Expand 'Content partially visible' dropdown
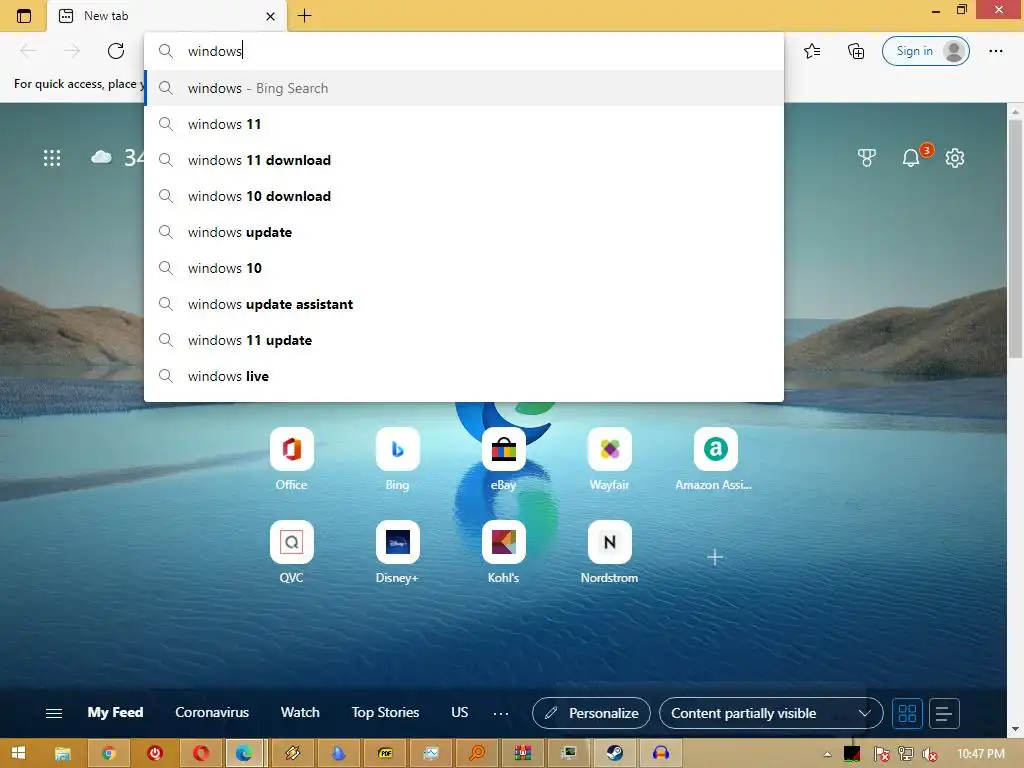 tap(771, 713)
